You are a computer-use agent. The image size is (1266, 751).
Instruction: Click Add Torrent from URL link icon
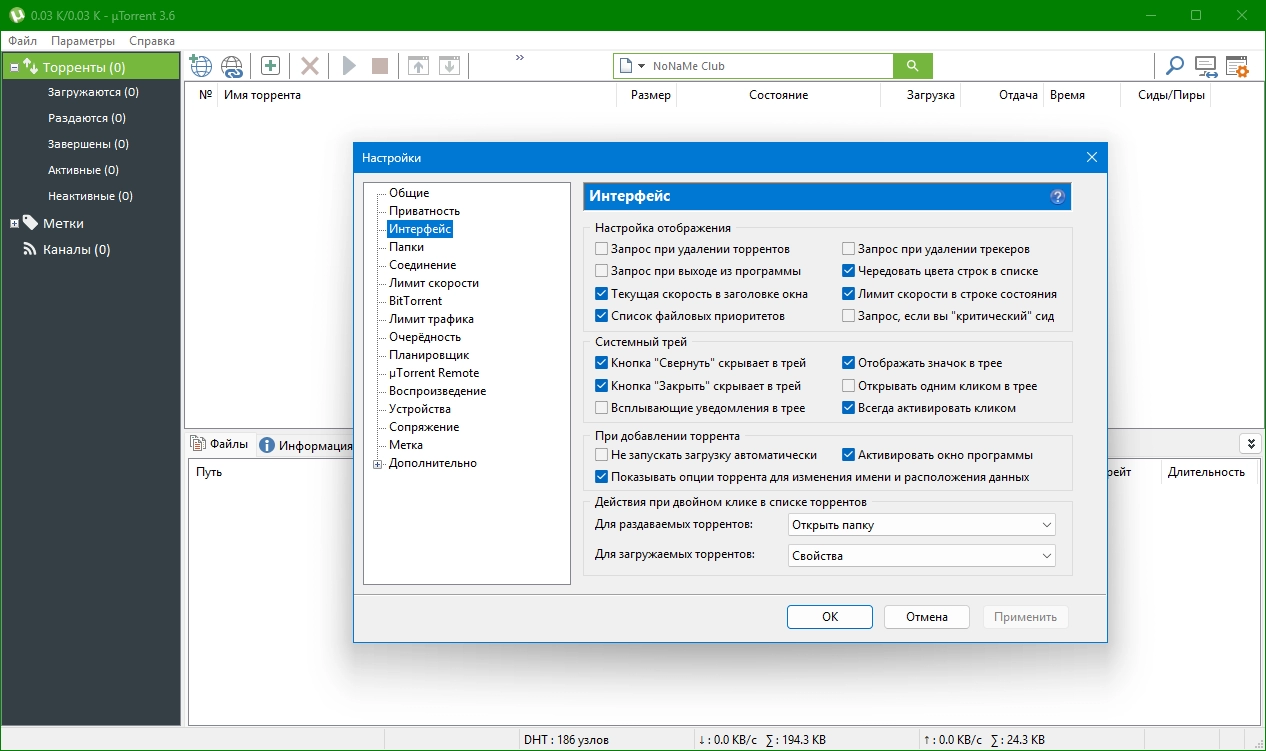coord(232,66)
